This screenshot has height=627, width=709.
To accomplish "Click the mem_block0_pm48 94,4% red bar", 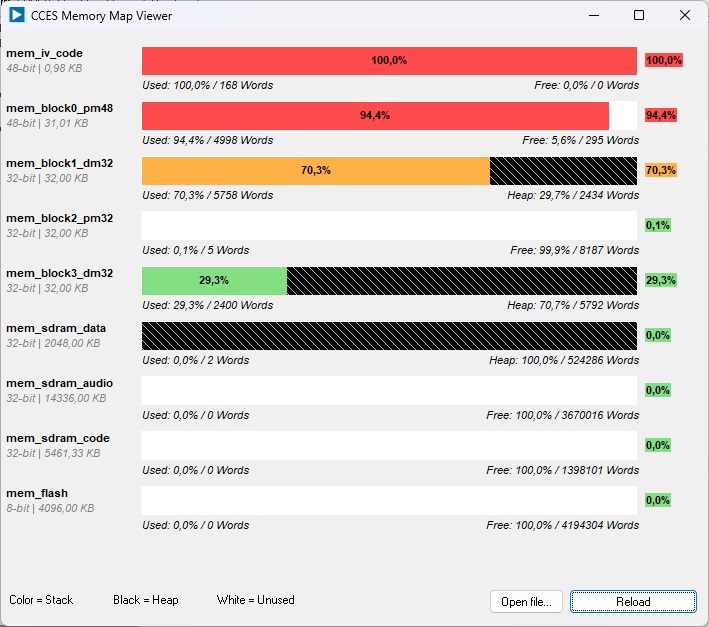I will pos(375,116).
